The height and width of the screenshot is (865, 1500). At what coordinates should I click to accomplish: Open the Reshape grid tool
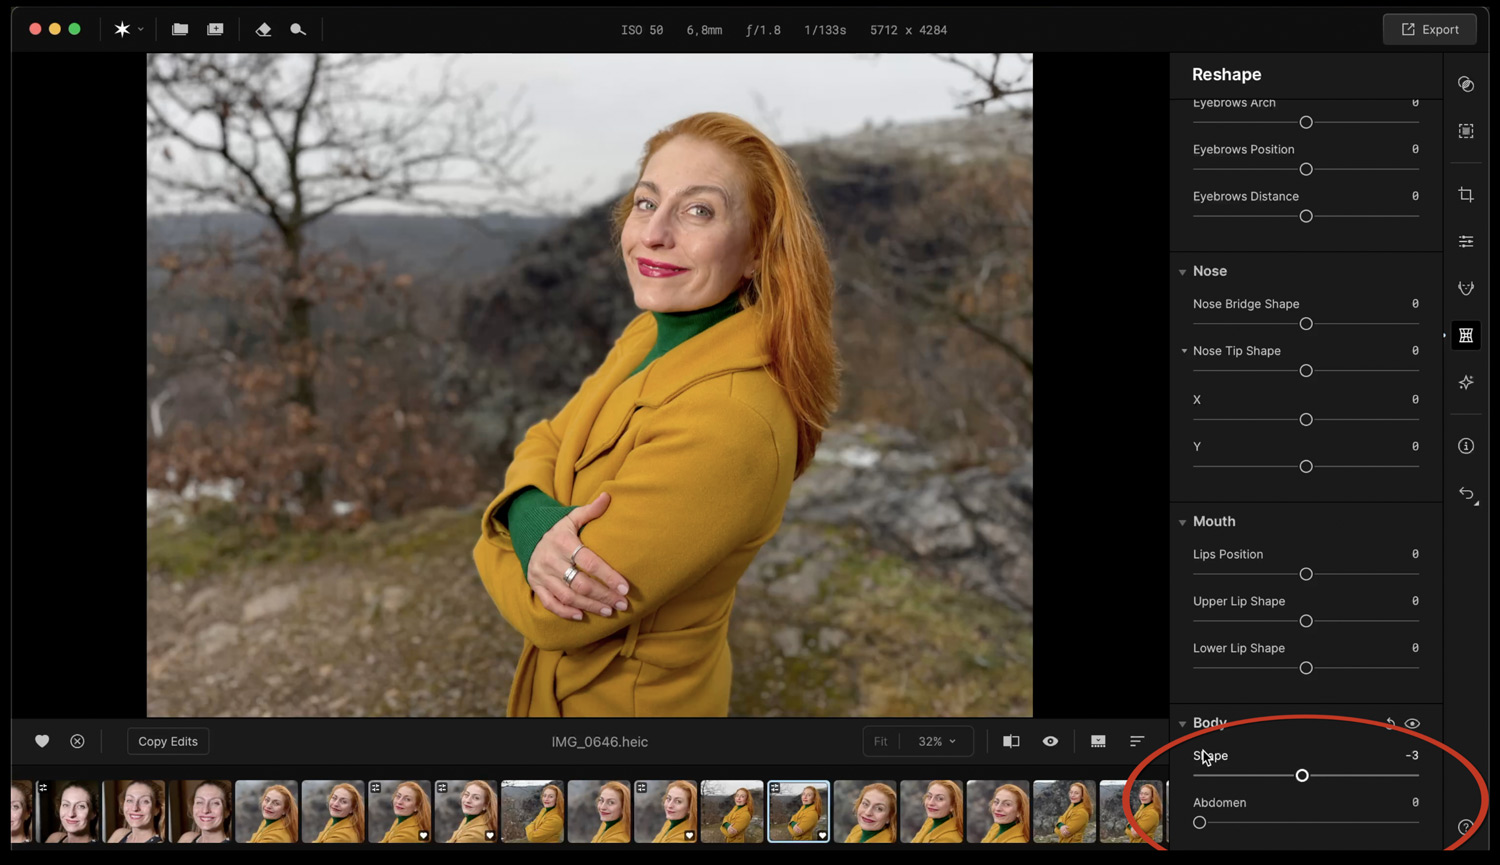click(1466, 336)
